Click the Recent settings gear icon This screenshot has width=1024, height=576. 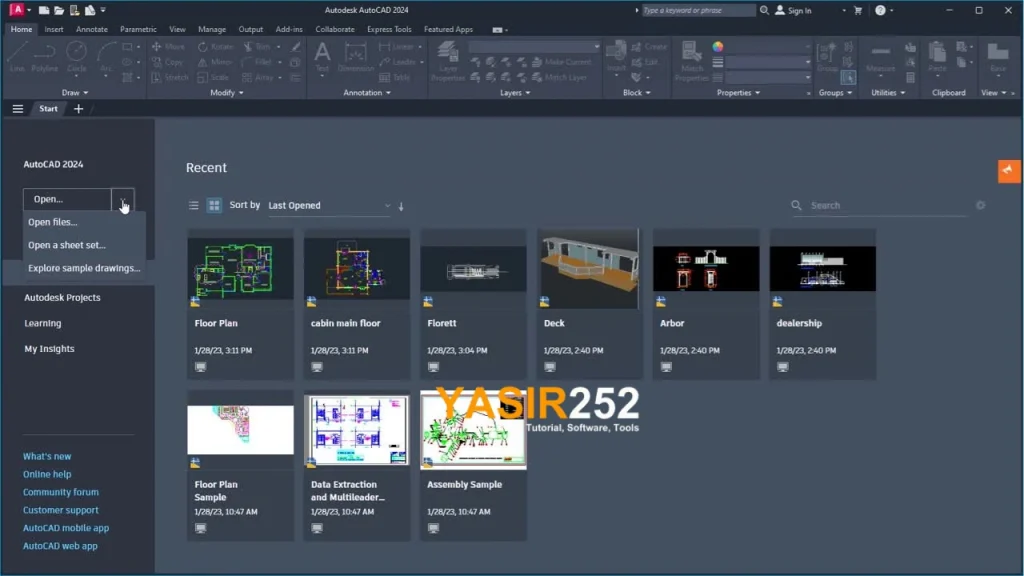pos(980,205)
